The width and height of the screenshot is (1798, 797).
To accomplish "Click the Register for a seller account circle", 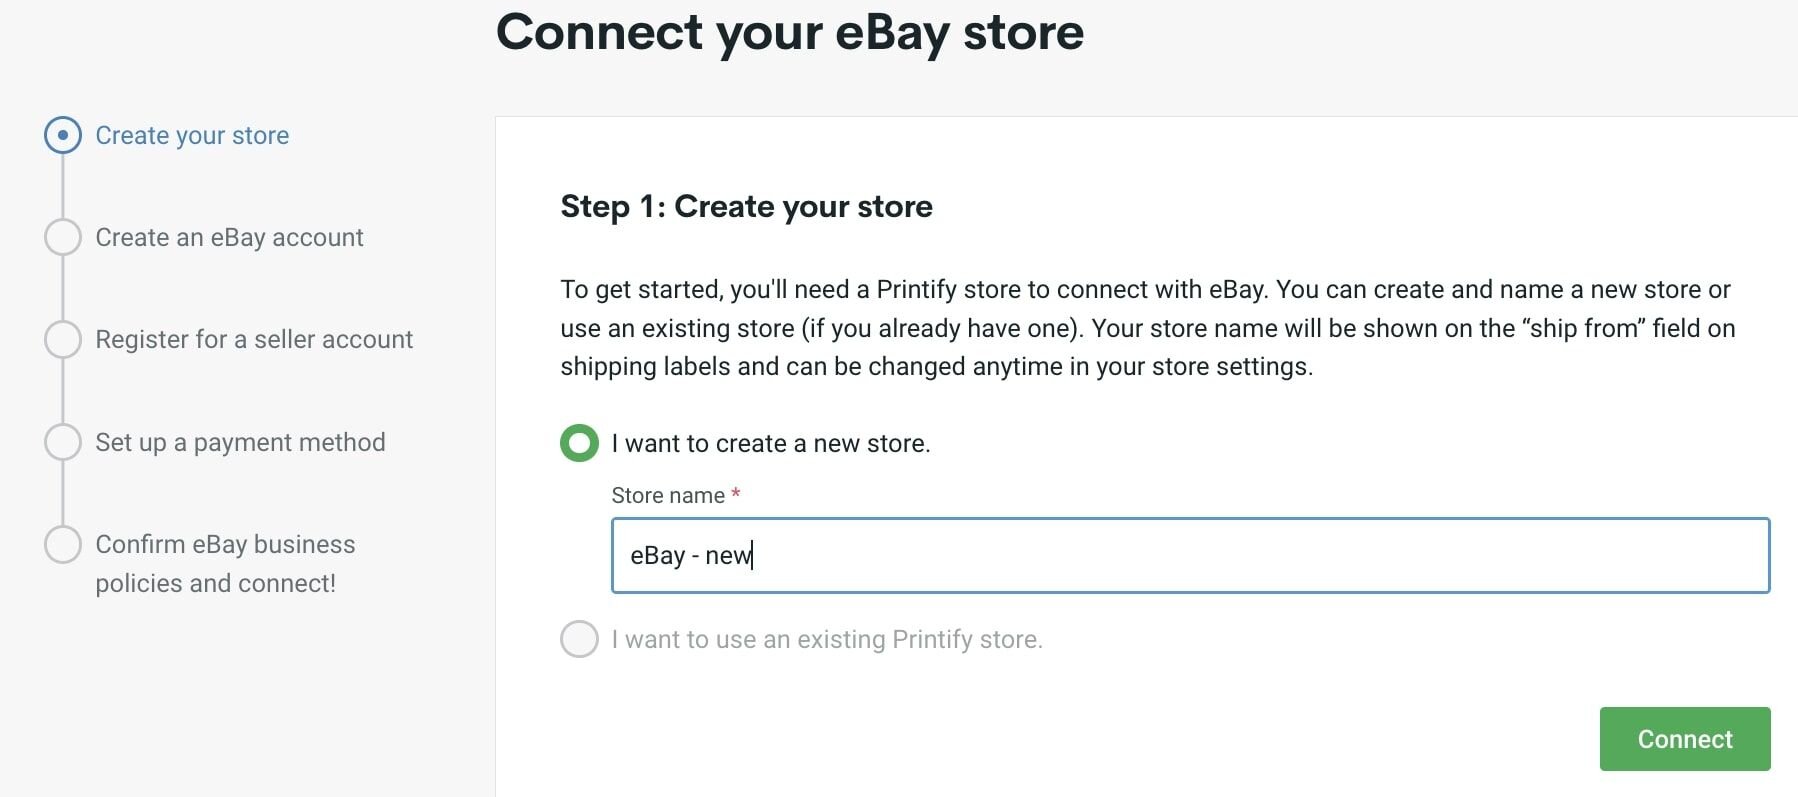I will tap(64, 339).
